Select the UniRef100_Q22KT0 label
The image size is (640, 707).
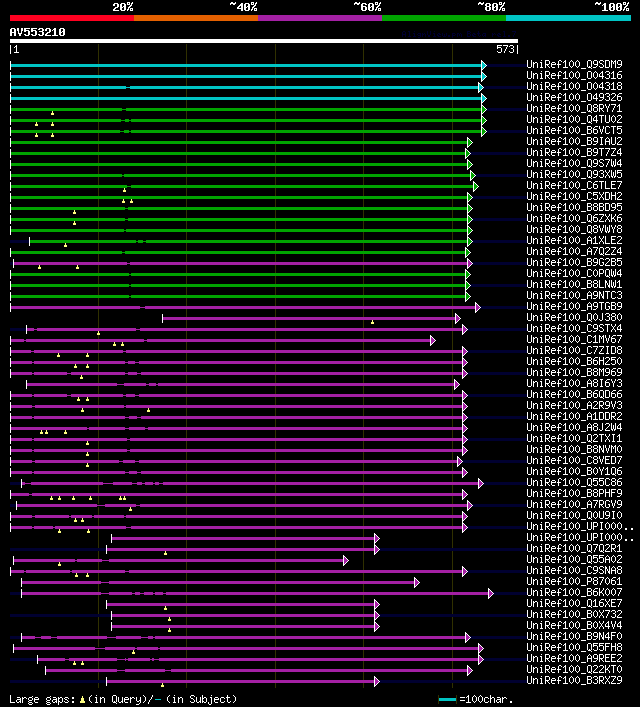(x=574, y=669)
